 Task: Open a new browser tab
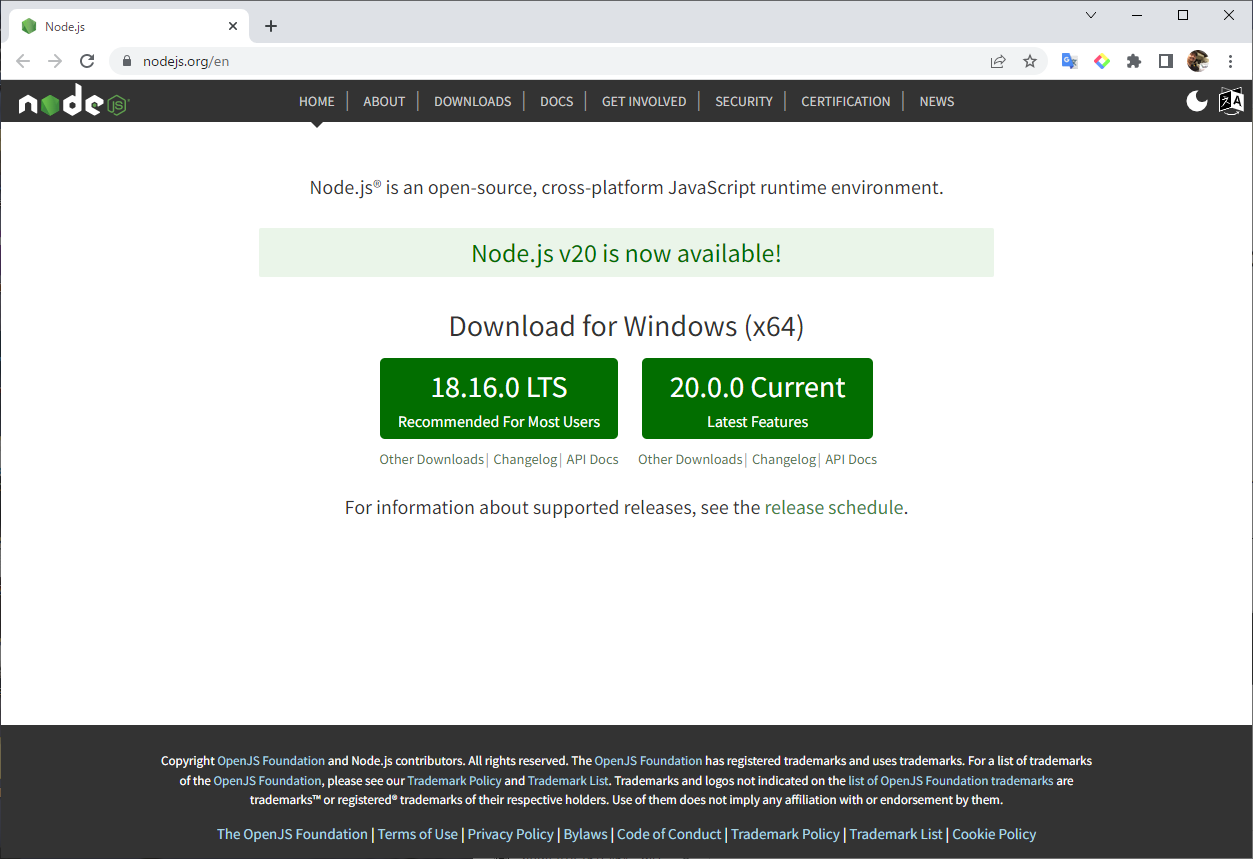[x=271, y=26]
